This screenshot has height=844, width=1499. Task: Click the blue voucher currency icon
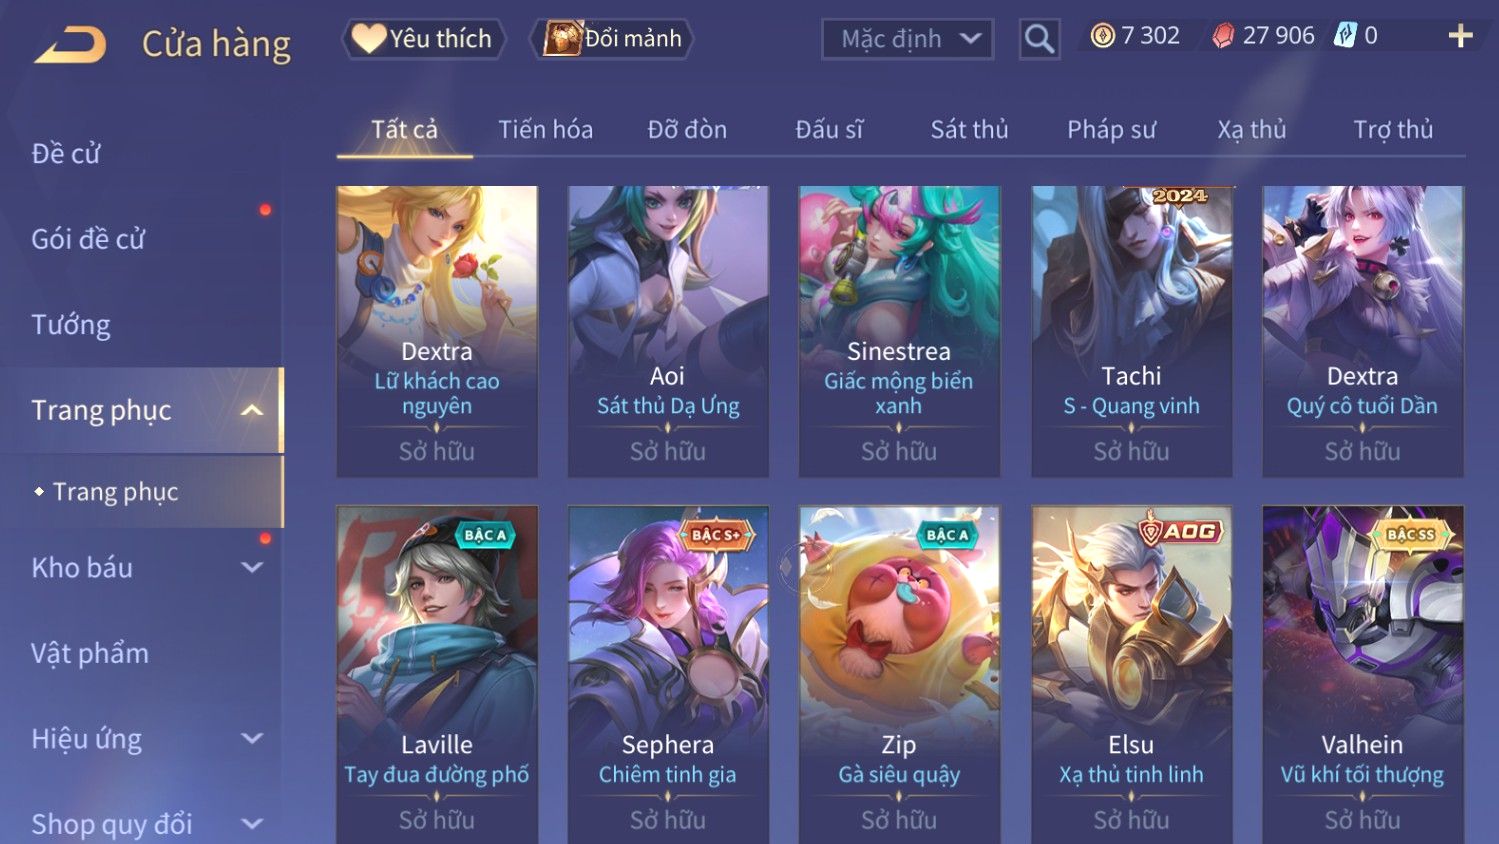tap(1346, 36)
